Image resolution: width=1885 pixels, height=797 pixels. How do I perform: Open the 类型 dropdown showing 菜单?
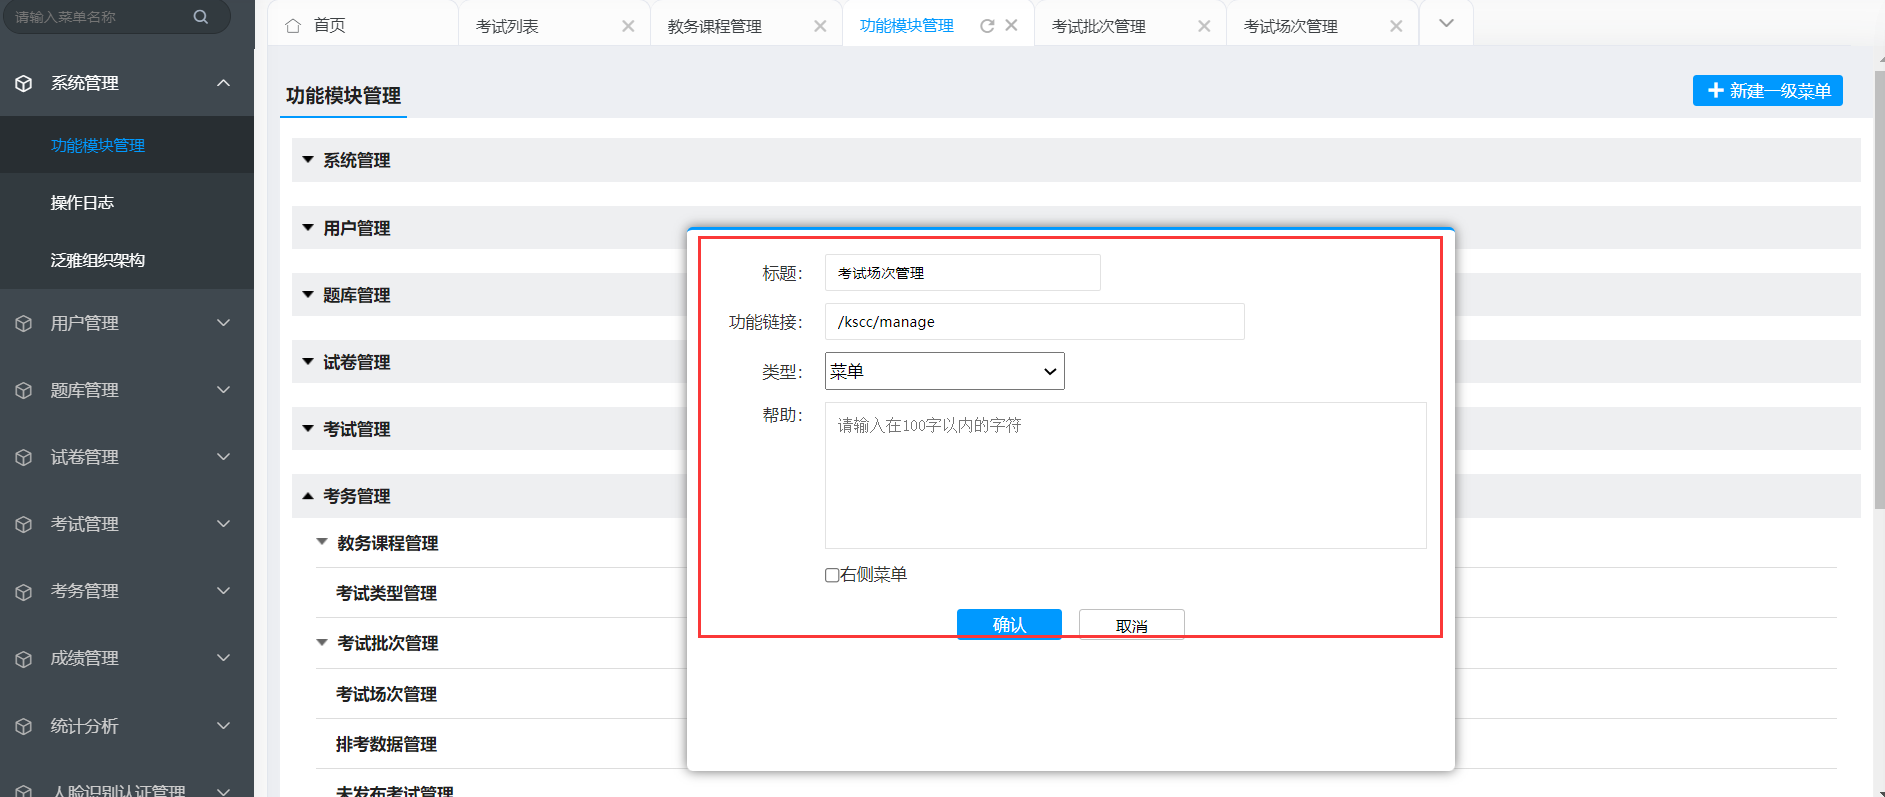pos(944,371)
